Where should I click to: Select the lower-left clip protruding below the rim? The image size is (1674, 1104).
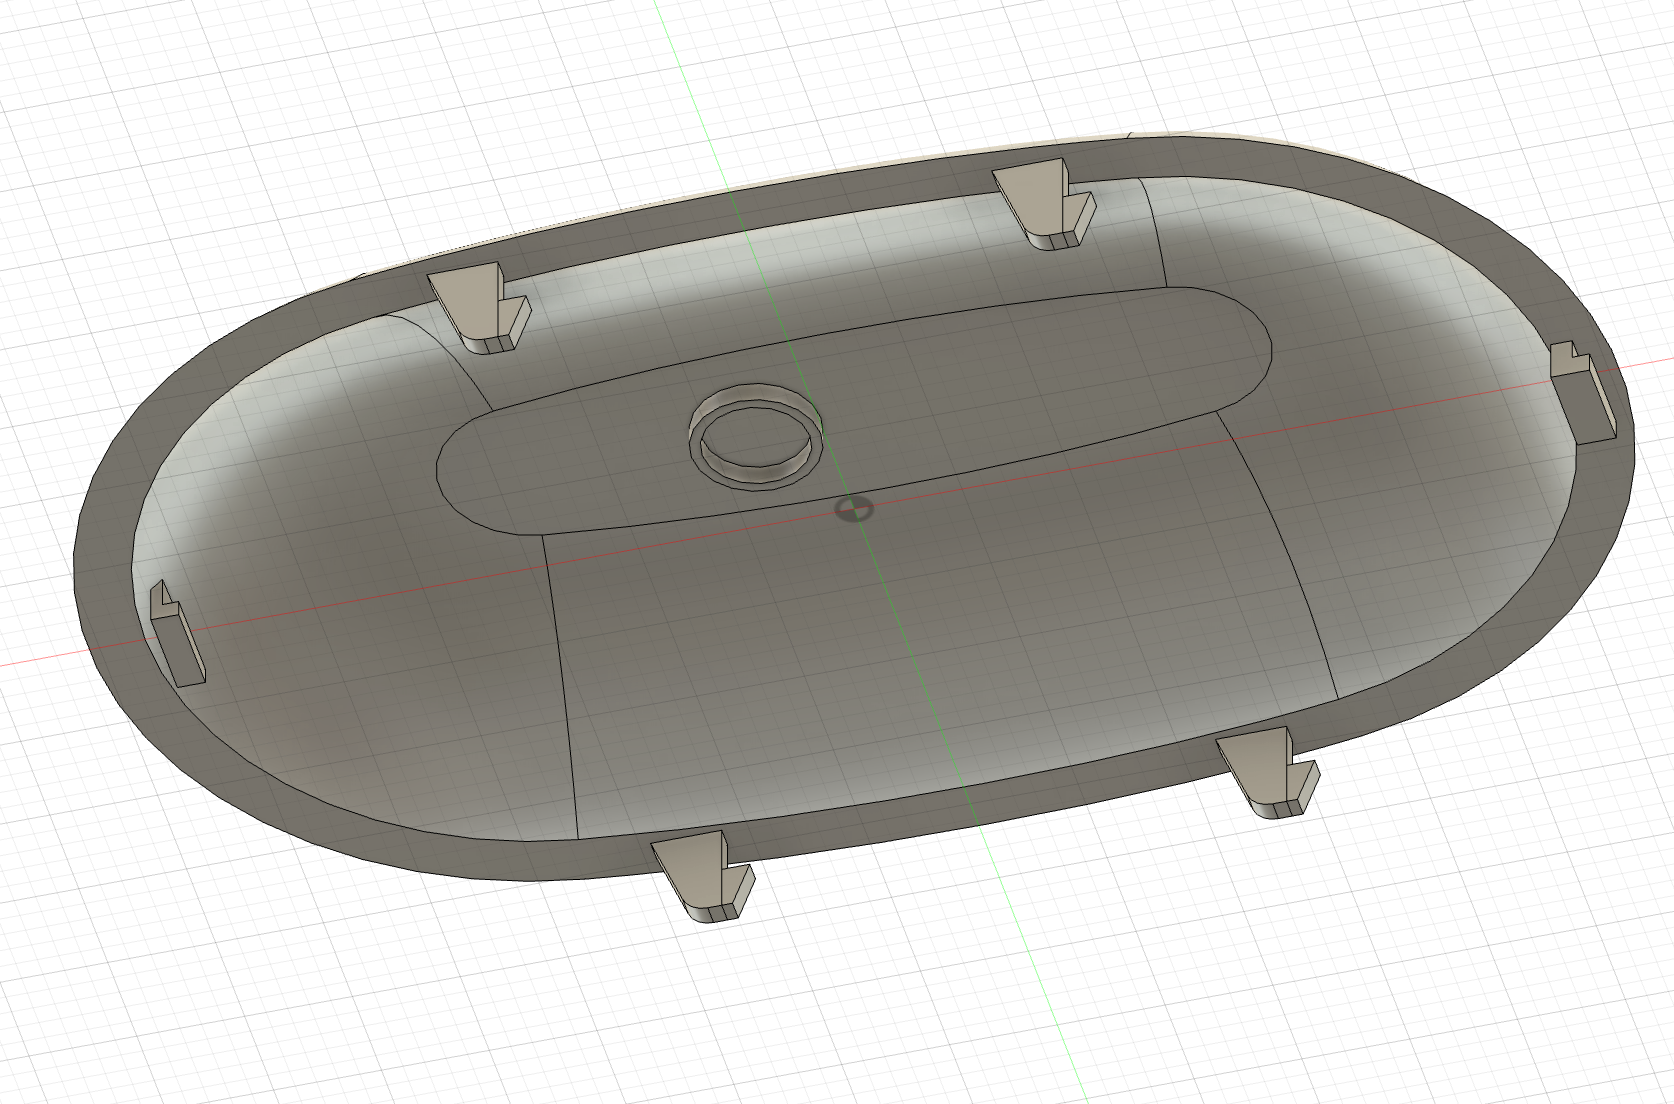tap(703, 876)
